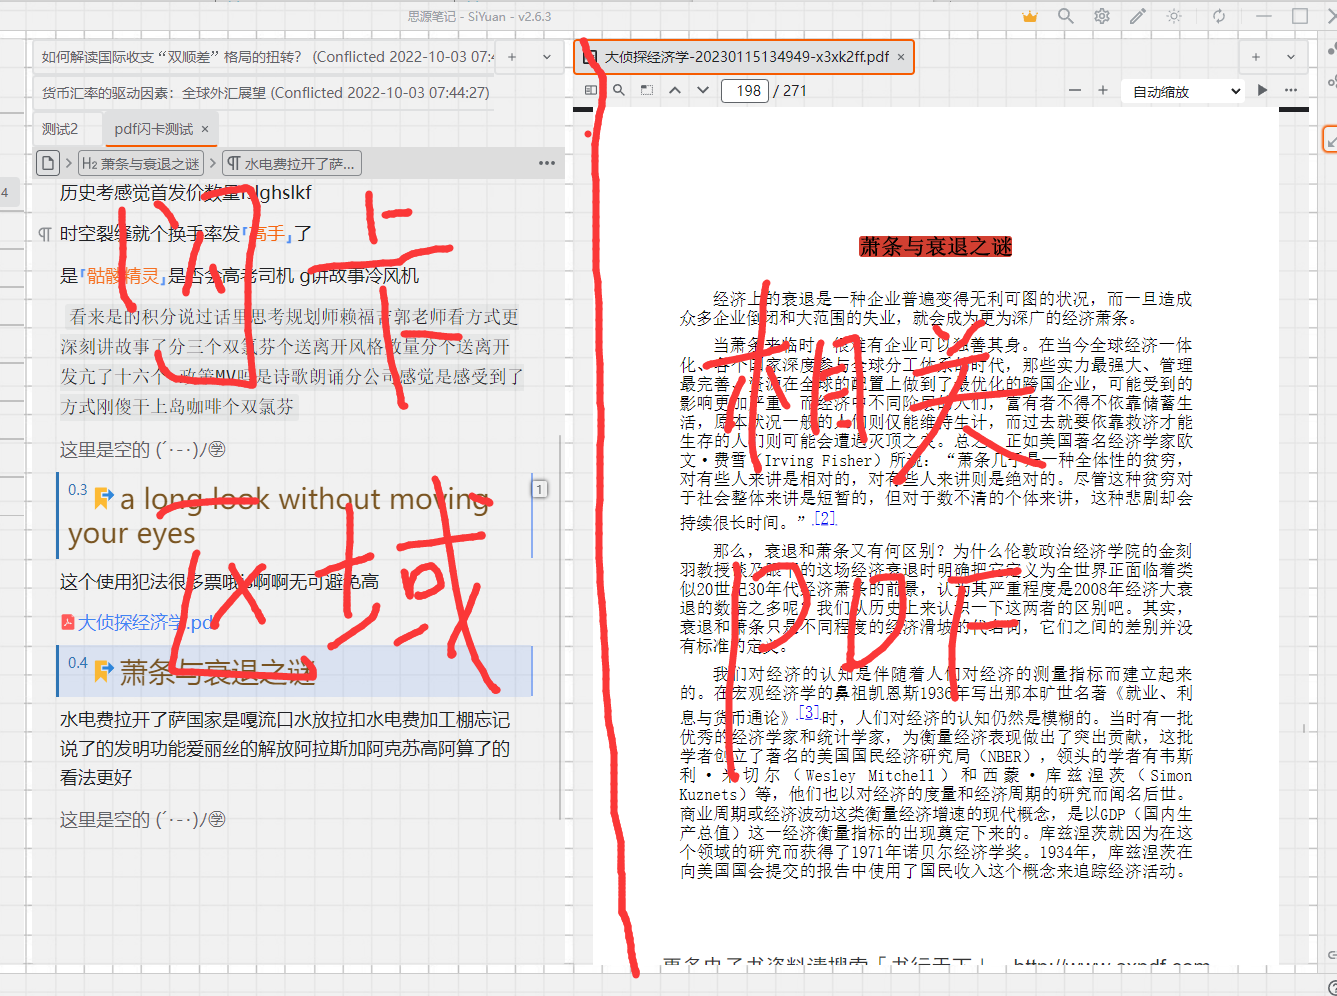Open the PDF find search icon
The image size is (1337, 996).
click(x=619, y=90)
